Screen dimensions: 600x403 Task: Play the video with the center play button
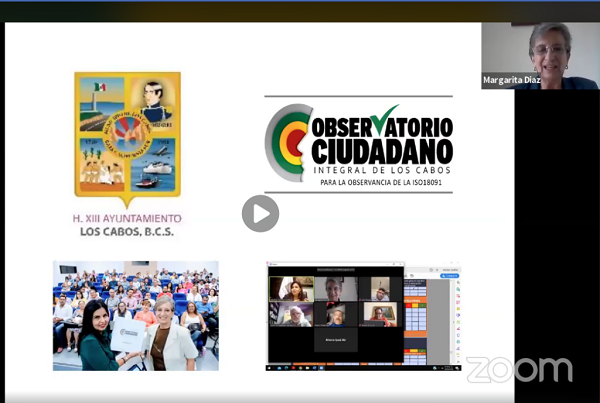pos(260,214)
